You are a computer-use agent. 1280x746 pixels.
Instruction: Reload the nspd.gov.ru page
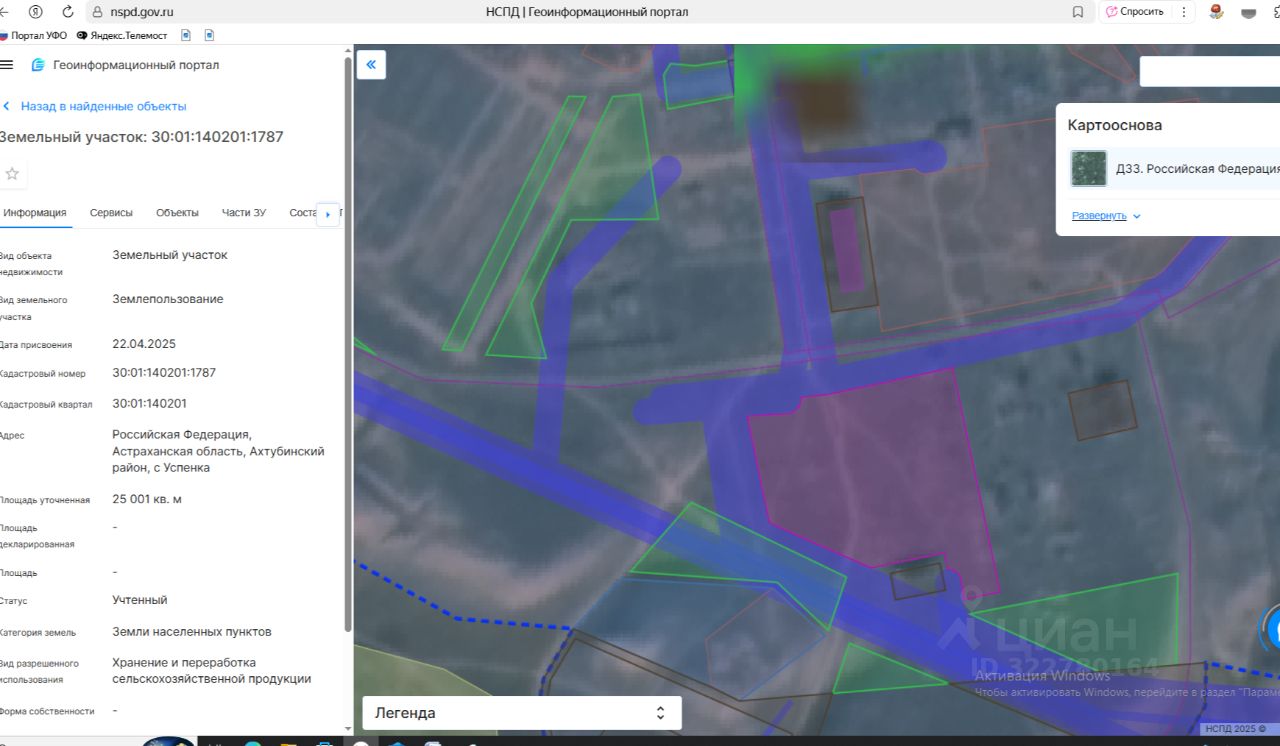tap(68, 12)
